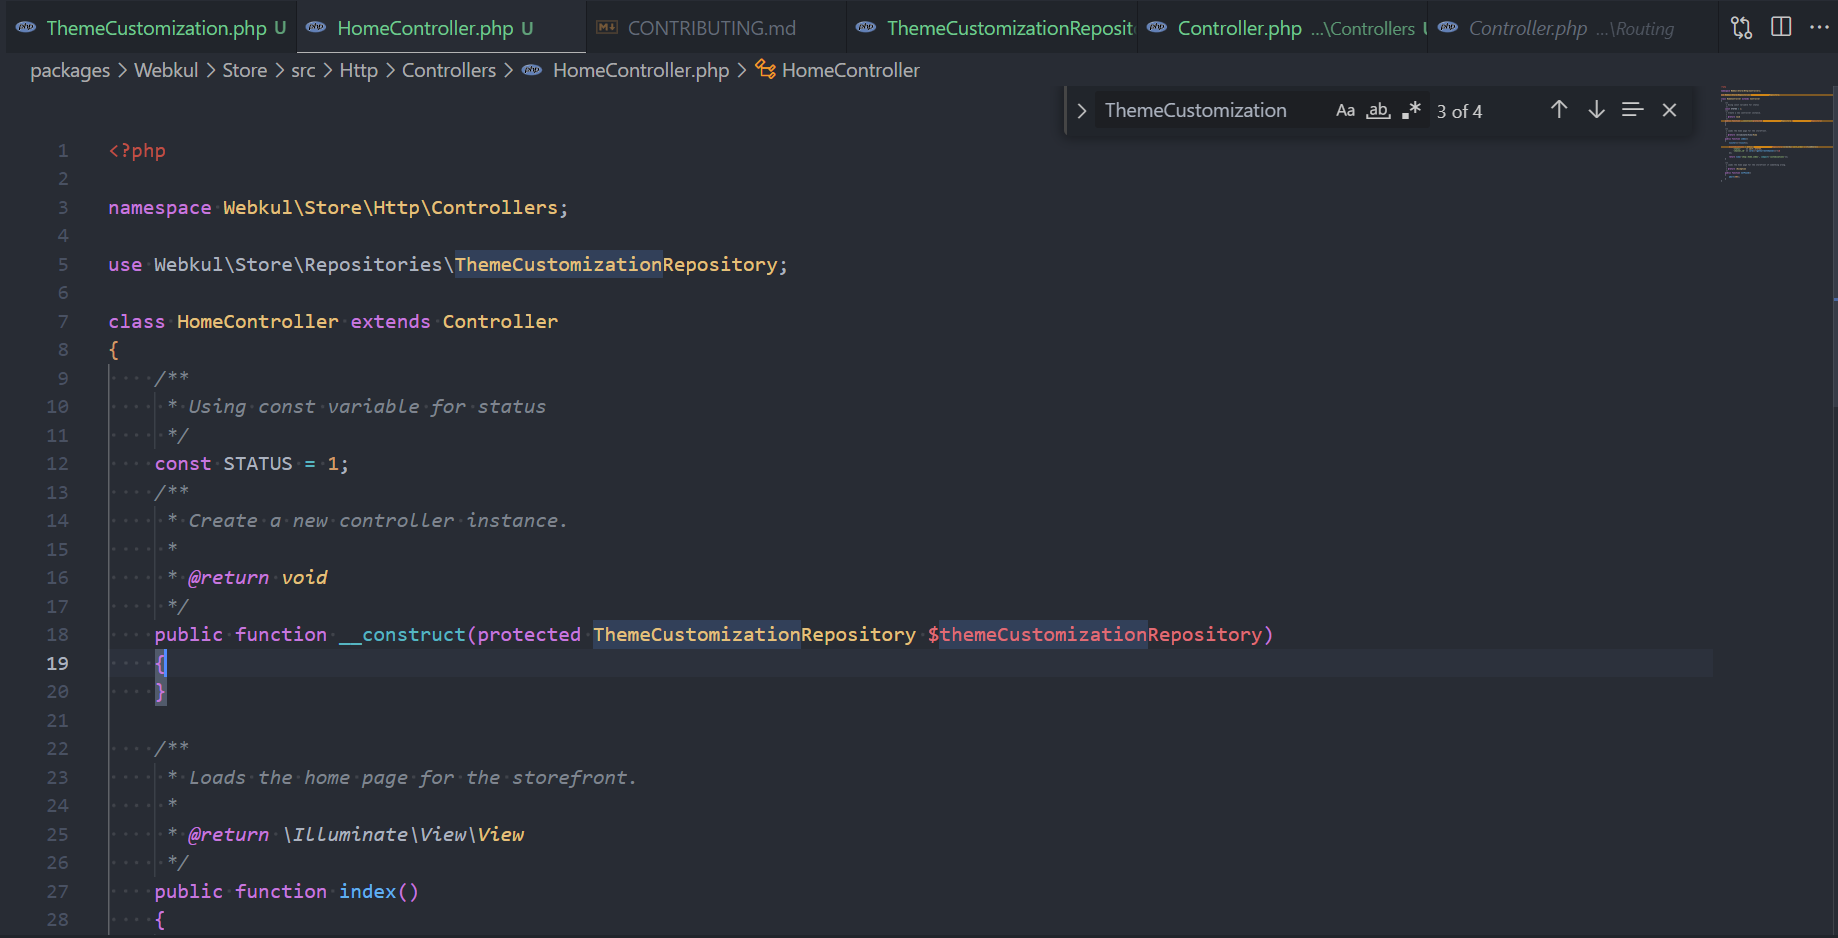
Task: Select the HomeController.php breadcrumb
Action: point(641,71)
